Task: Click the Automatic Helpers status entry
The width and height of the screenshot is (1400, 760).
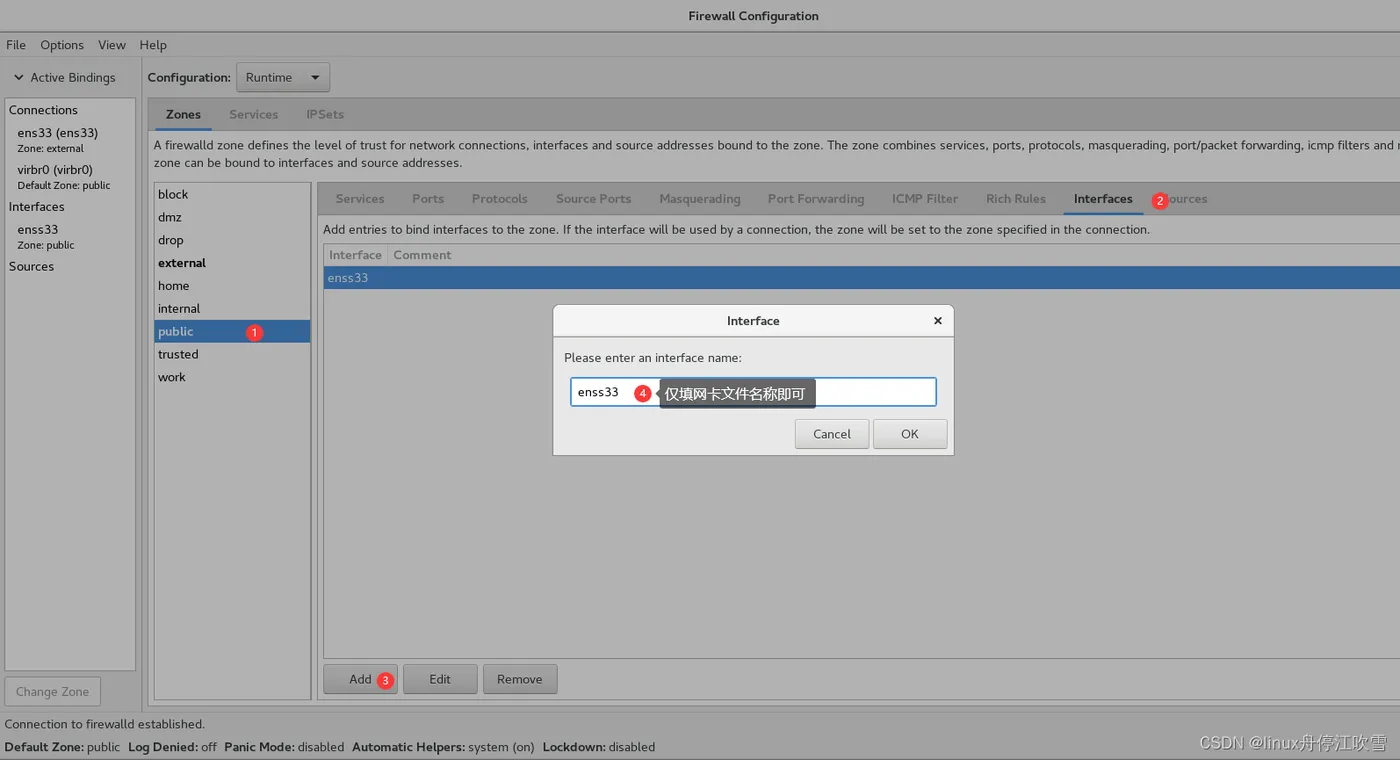Action: tap(443, 747)
